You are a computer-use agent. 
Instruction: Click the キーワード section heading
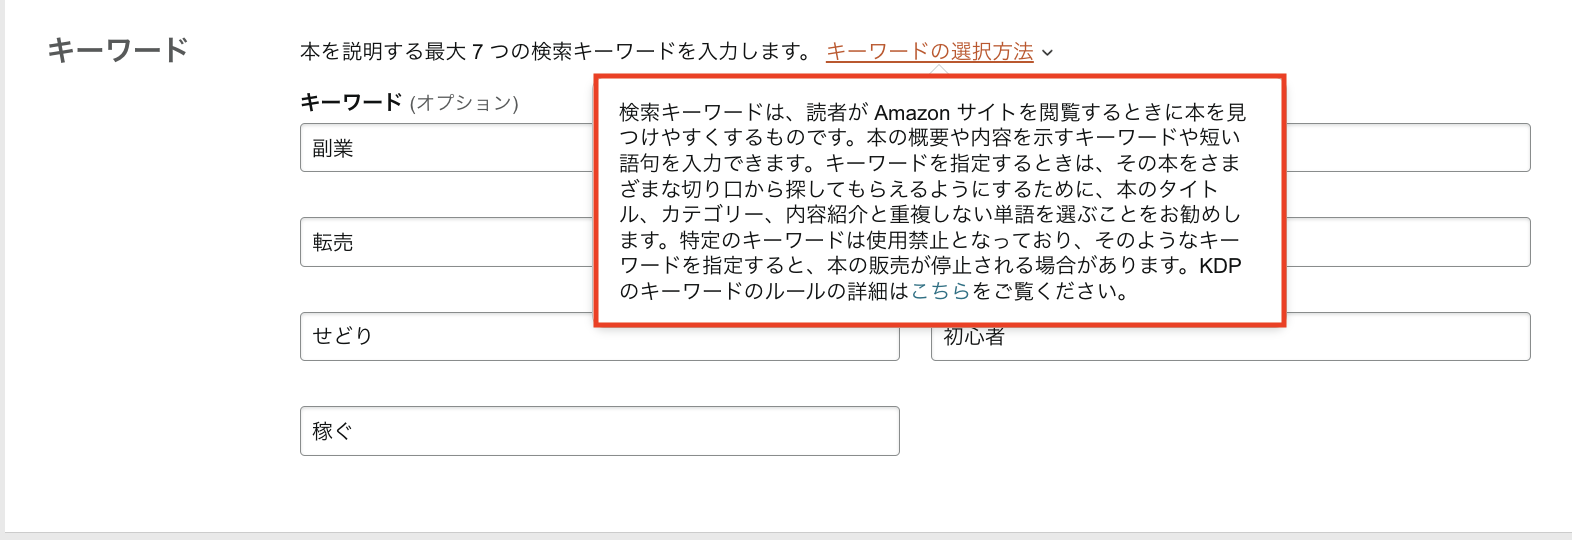coord(118,50)
